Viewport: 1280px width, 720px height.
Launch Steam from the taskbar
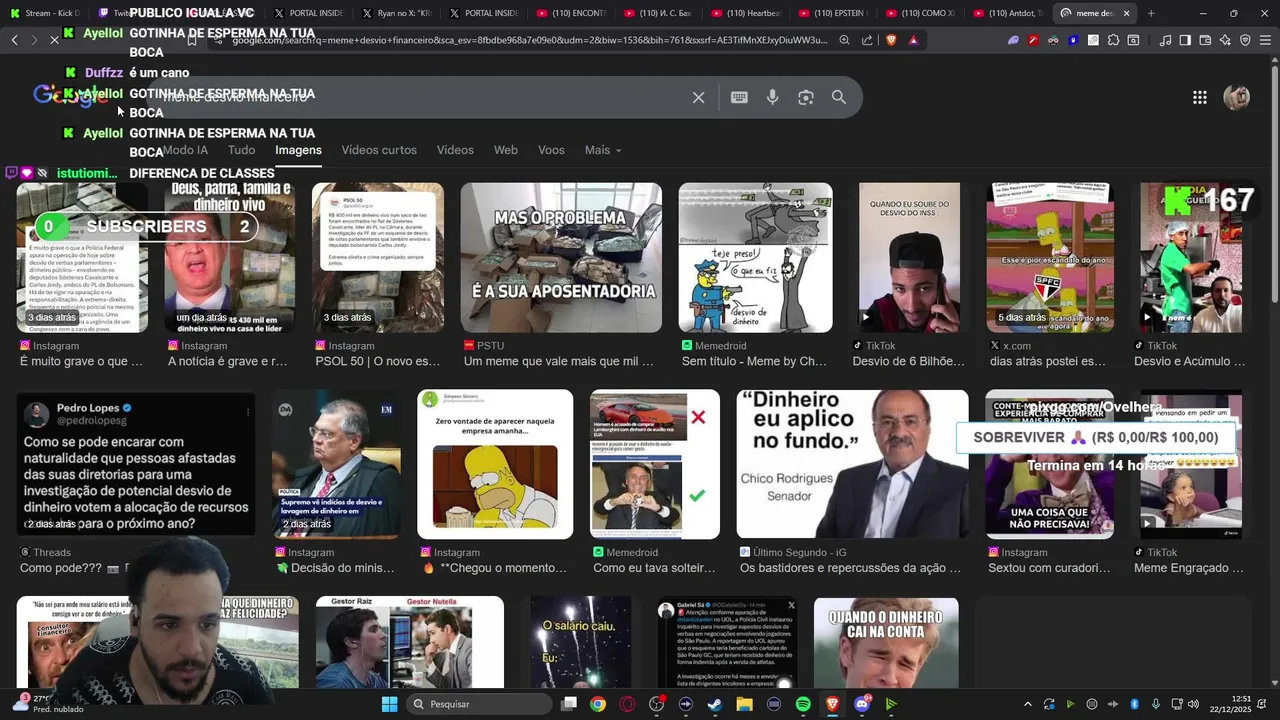pos(715,704)
